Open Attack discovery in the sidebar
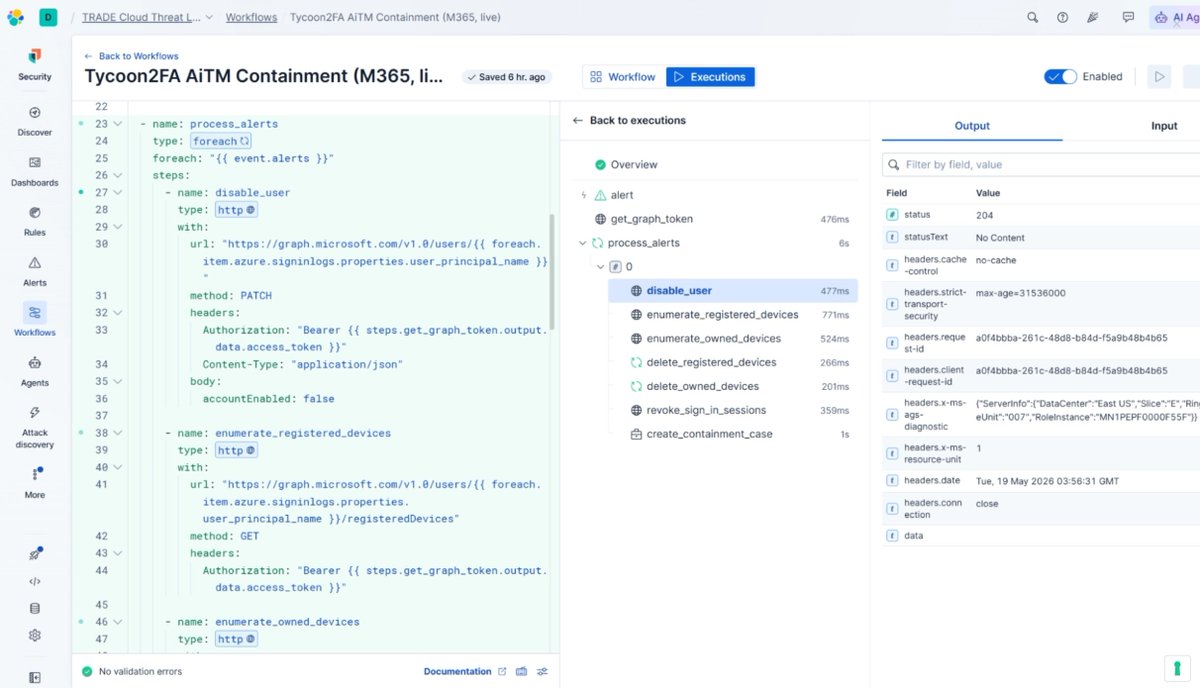 pyautogui.click(x=35, y=427)
